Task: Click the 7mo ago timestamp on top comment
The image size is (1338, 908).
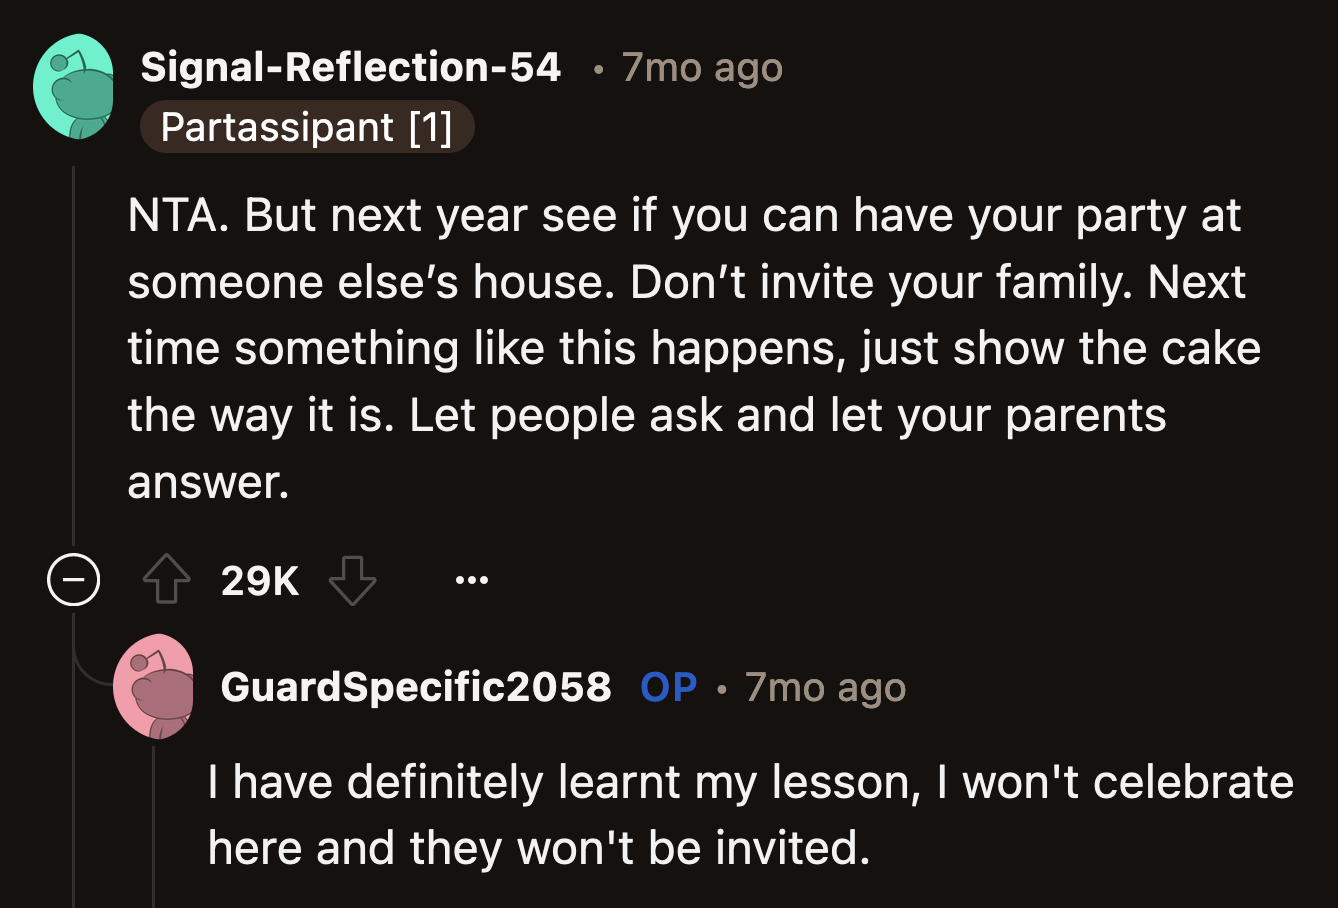Action: coord(701,67)
